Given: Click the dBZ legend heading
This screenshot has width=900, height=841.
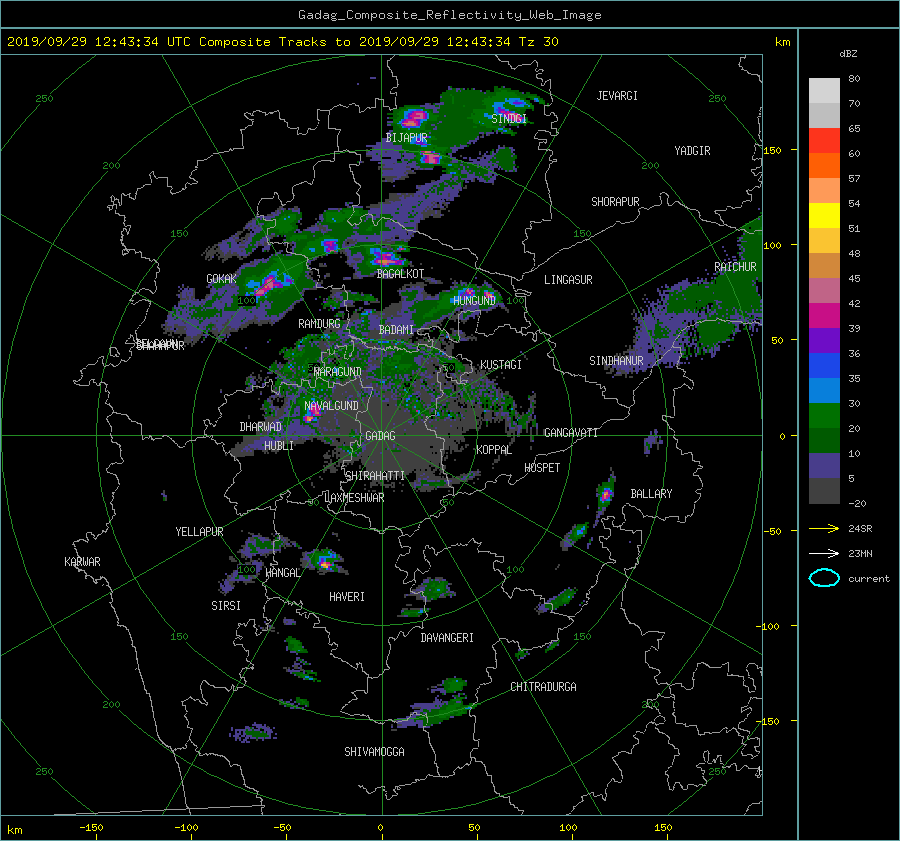Looking at the screenshot, I should (848, 54).
